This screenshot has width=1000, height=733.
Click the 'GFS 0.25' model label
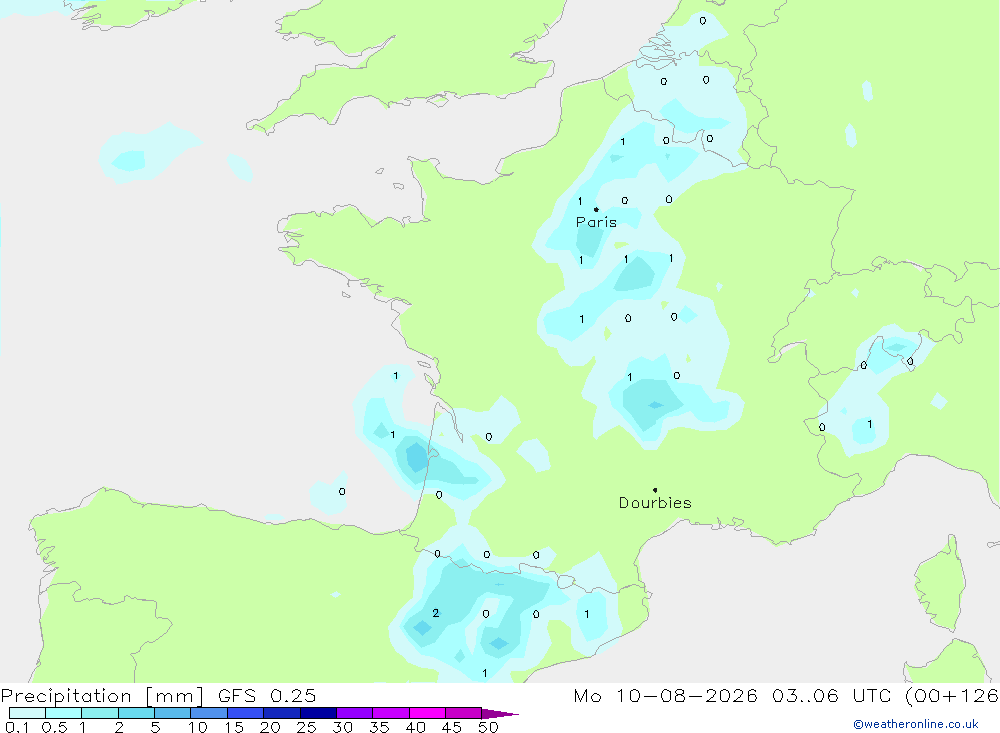pos(267,695)
